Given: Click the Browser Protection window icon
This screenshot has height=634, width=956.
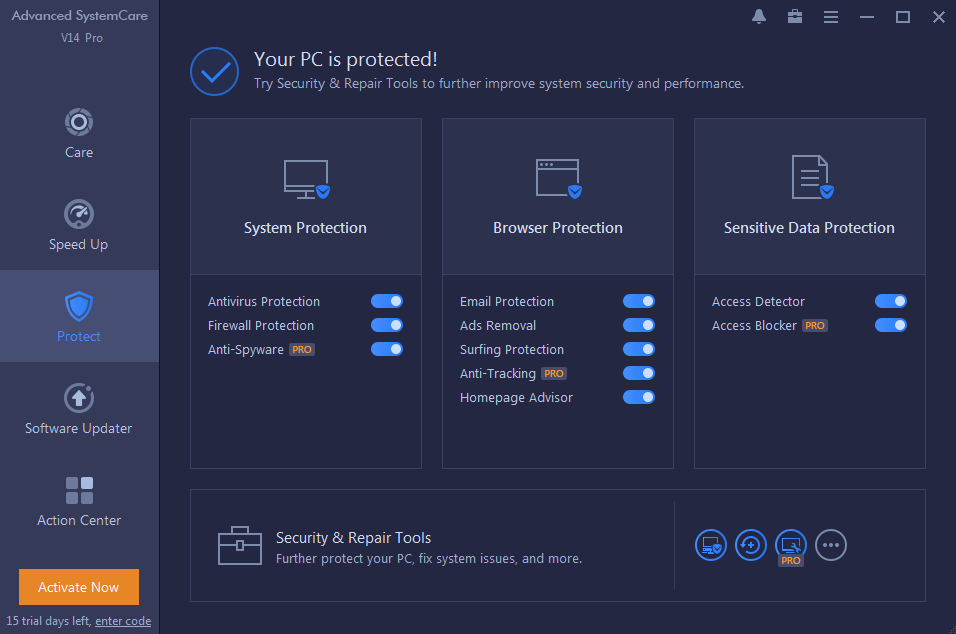Looking at the screenshot, I should tap(558, 179).
